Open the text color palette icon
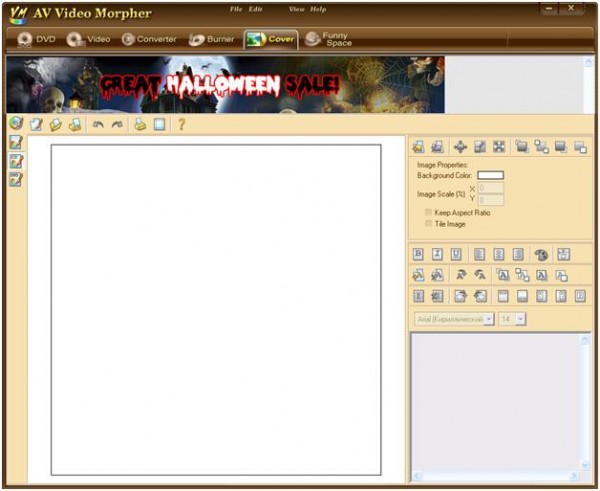The image size is (600, 491). coord(541,255)
